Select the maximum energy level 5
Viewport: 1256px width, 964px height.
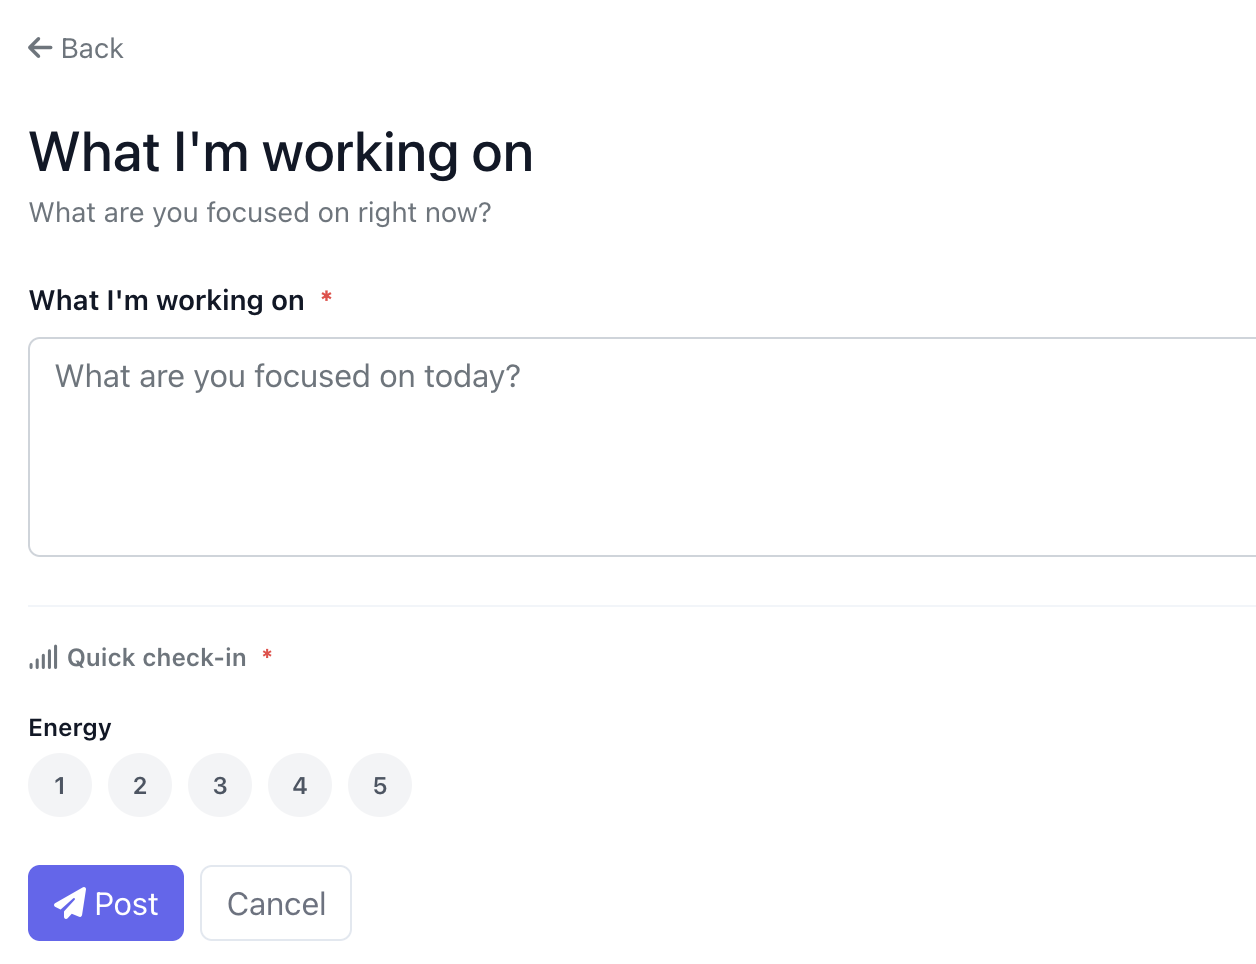coord(380,785)
